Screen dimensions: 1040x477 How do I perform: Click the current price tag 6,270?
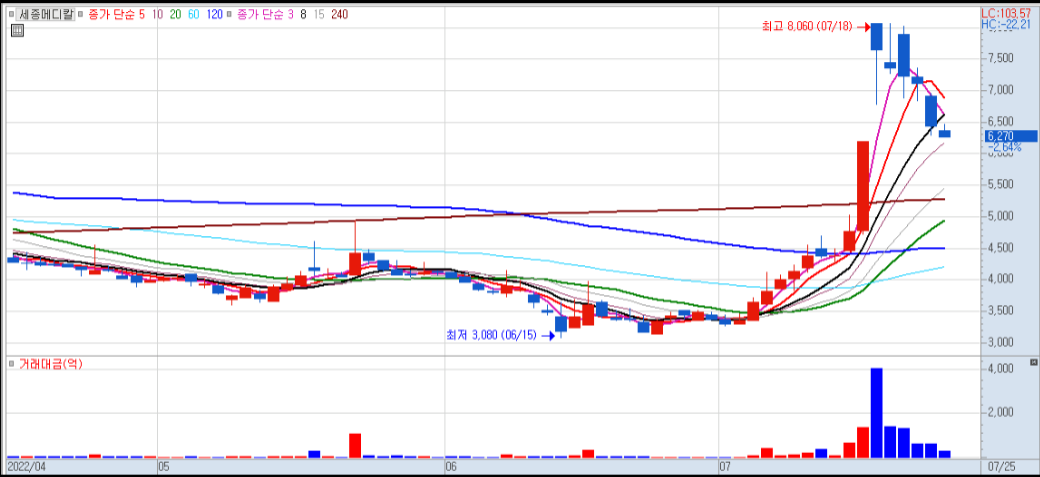point(1011,136)
